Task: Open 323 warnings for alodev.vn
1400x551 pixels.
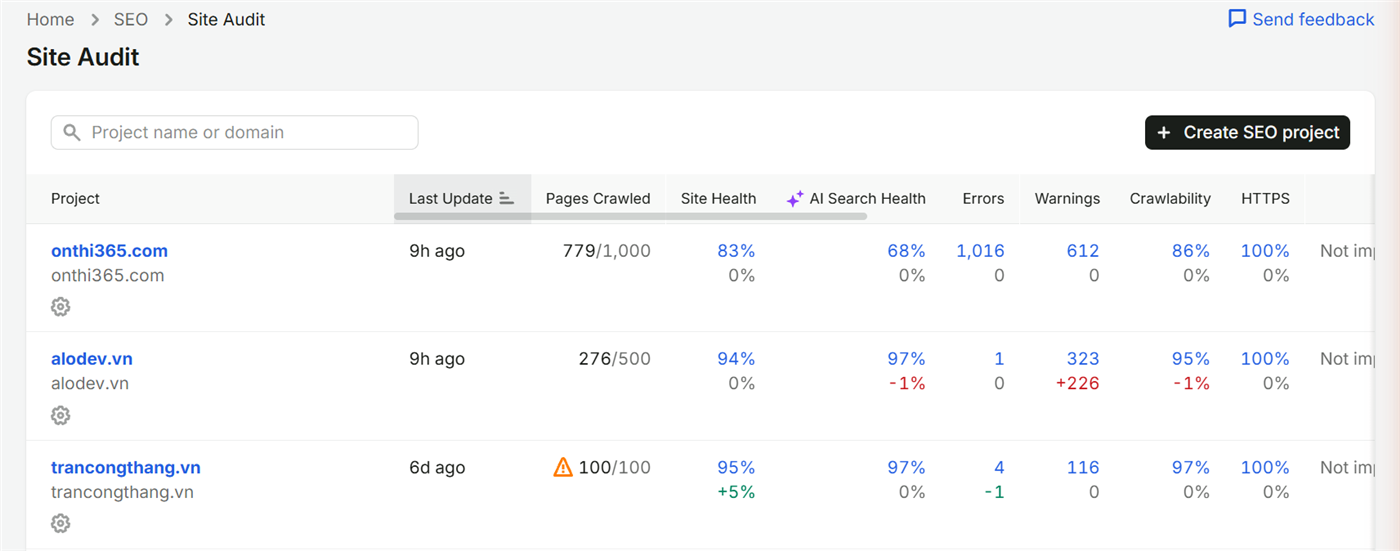Action: 1083,359
